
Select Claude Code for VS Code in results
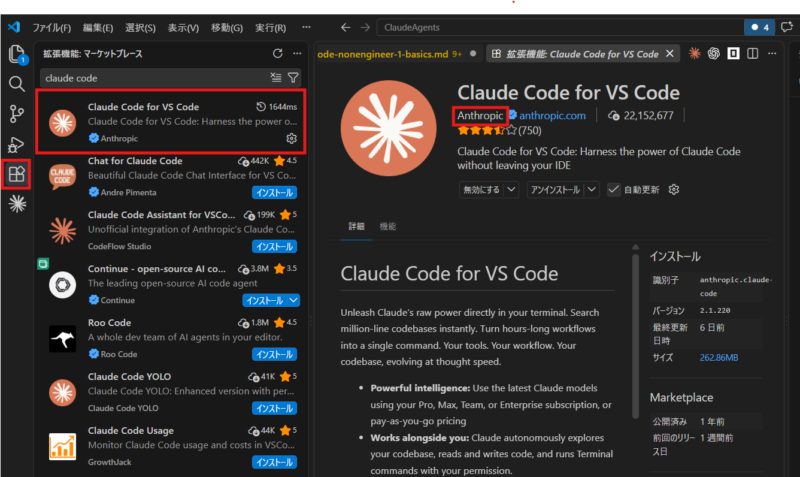171,121
